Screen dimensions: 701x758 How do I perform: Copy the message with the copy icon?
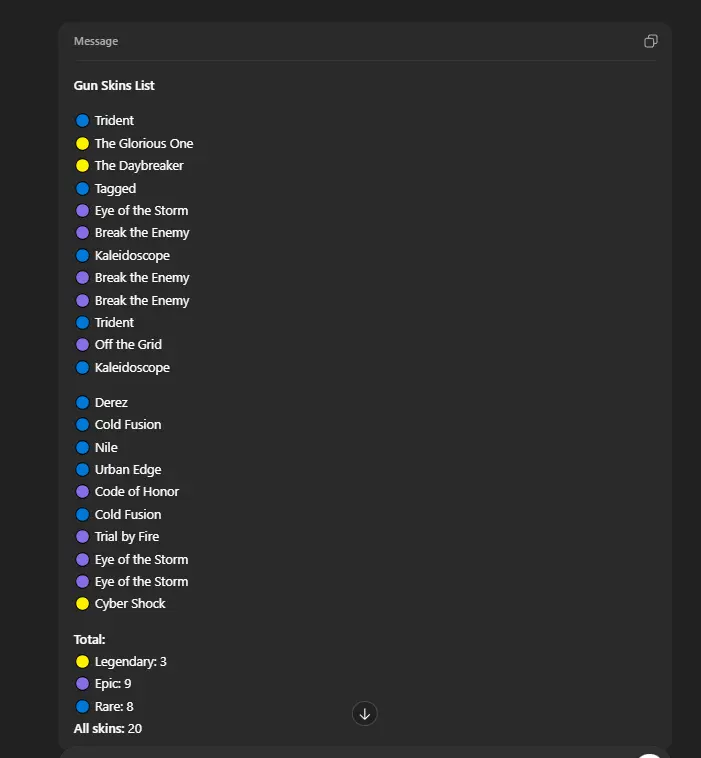[651, 41]
